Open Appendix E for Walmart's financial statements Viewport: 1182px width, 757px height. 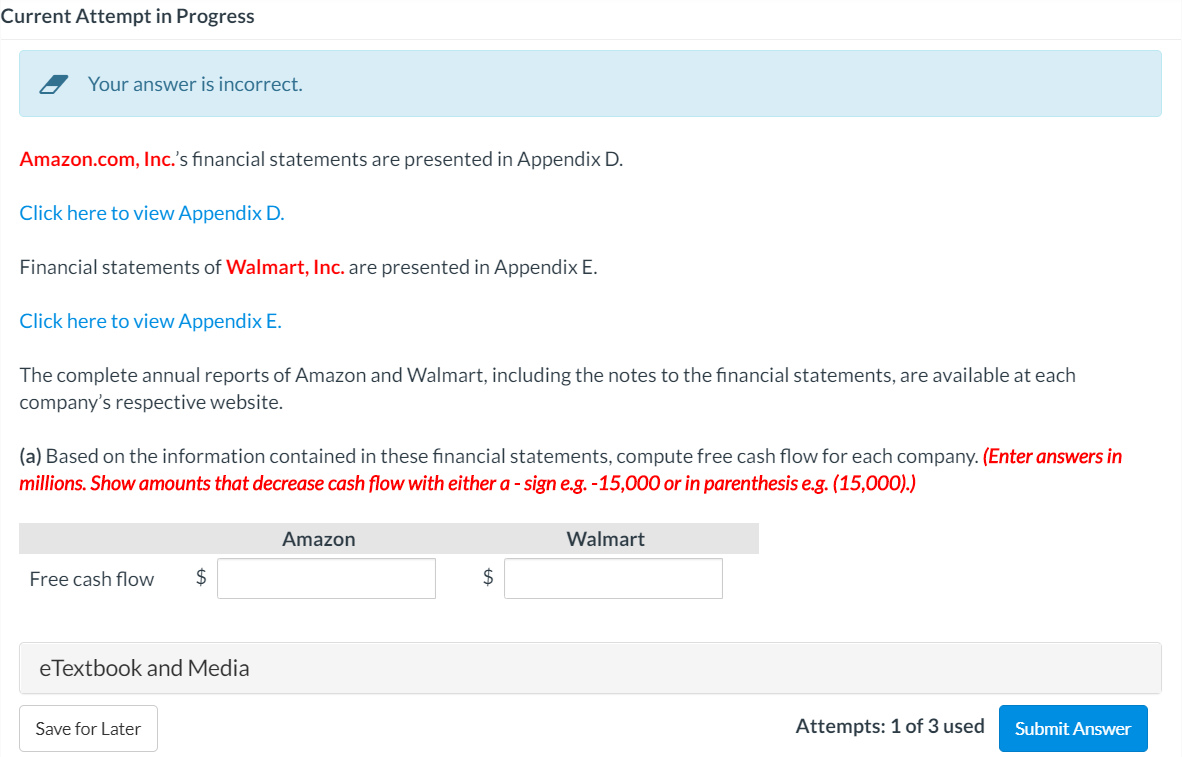point(150,320)
